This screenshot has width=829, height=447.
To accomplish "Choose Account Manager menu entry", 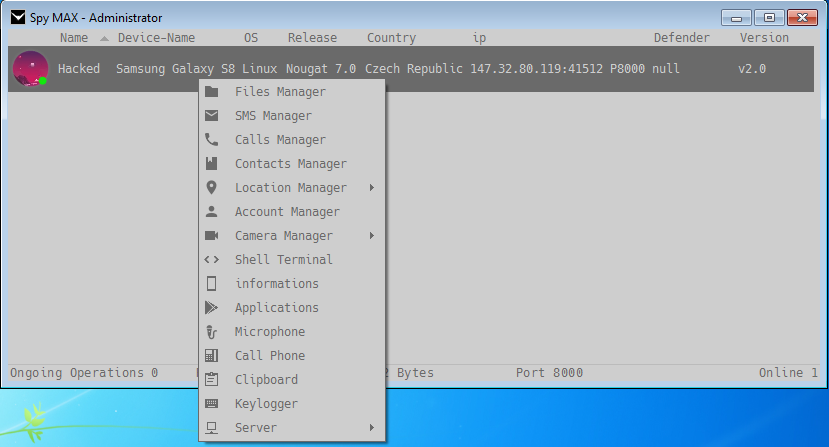I will tap(292, 212).
